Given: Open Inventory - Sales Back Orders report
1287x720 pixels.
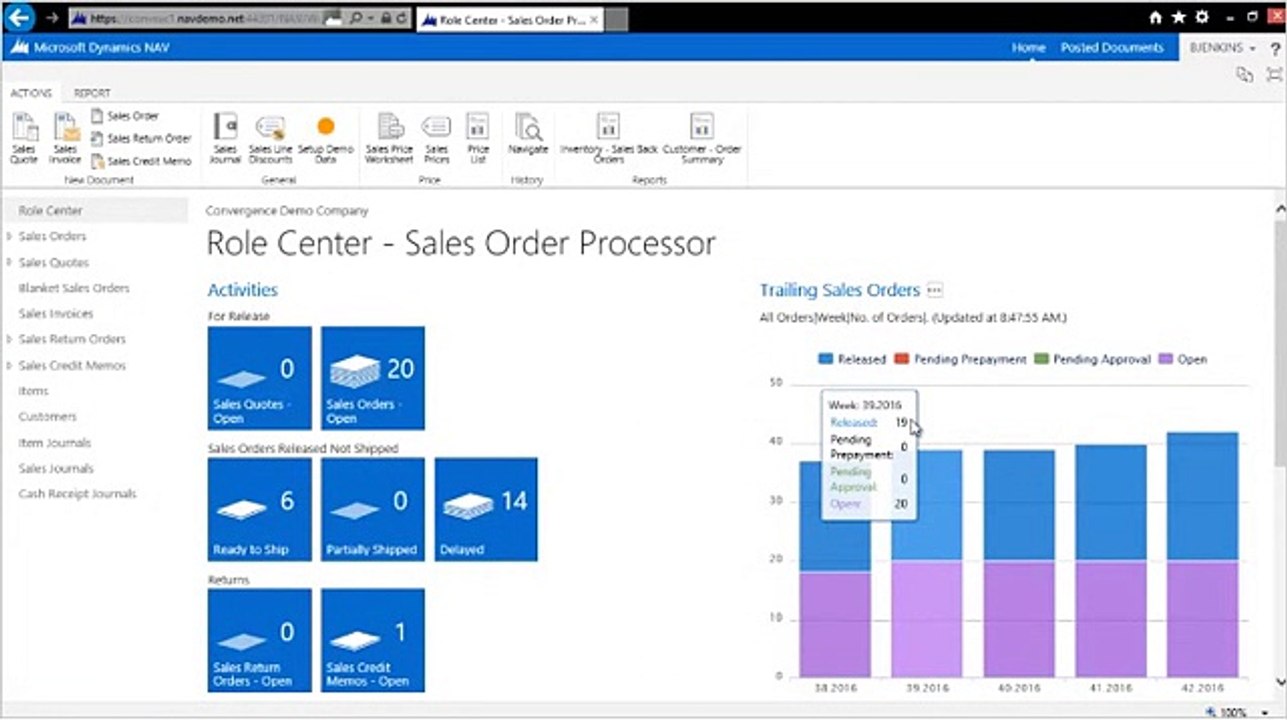Looking at the screenshot, I should 608,138.
